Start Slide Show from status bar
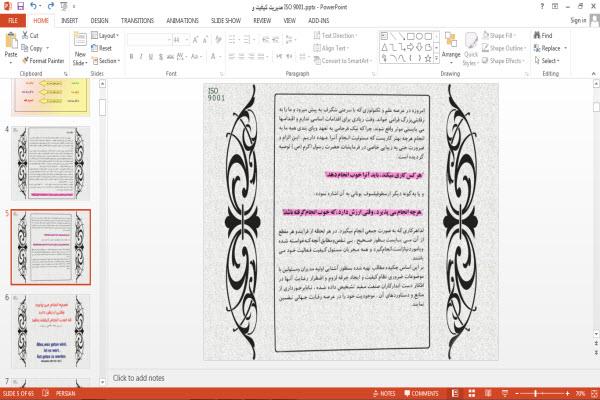 pyautogui.click(x=505, y=393)
